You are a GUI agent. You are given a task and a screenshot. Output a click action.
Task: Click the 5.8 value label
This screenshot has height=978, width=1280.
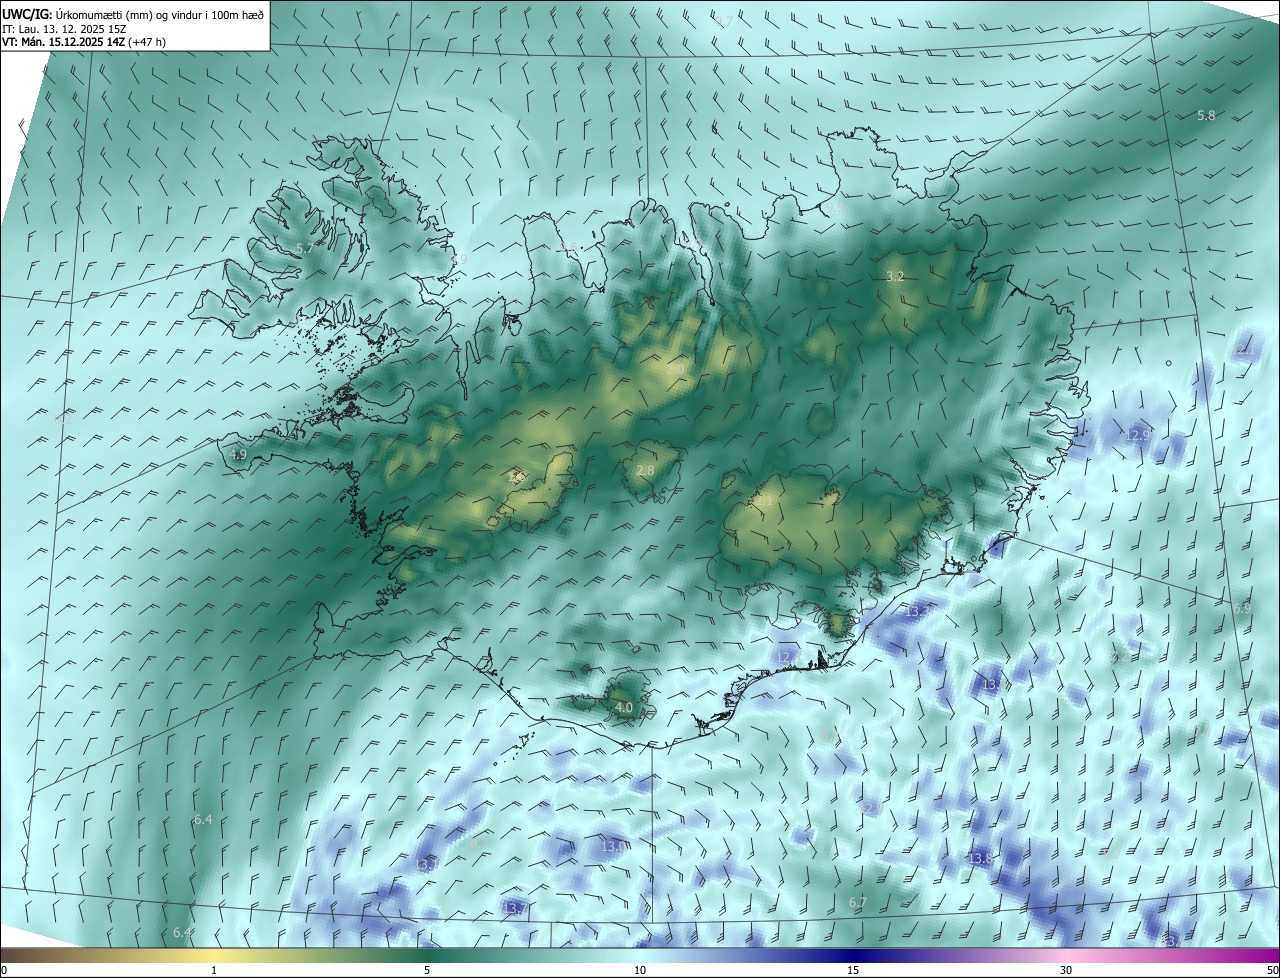pos(1207,116)
